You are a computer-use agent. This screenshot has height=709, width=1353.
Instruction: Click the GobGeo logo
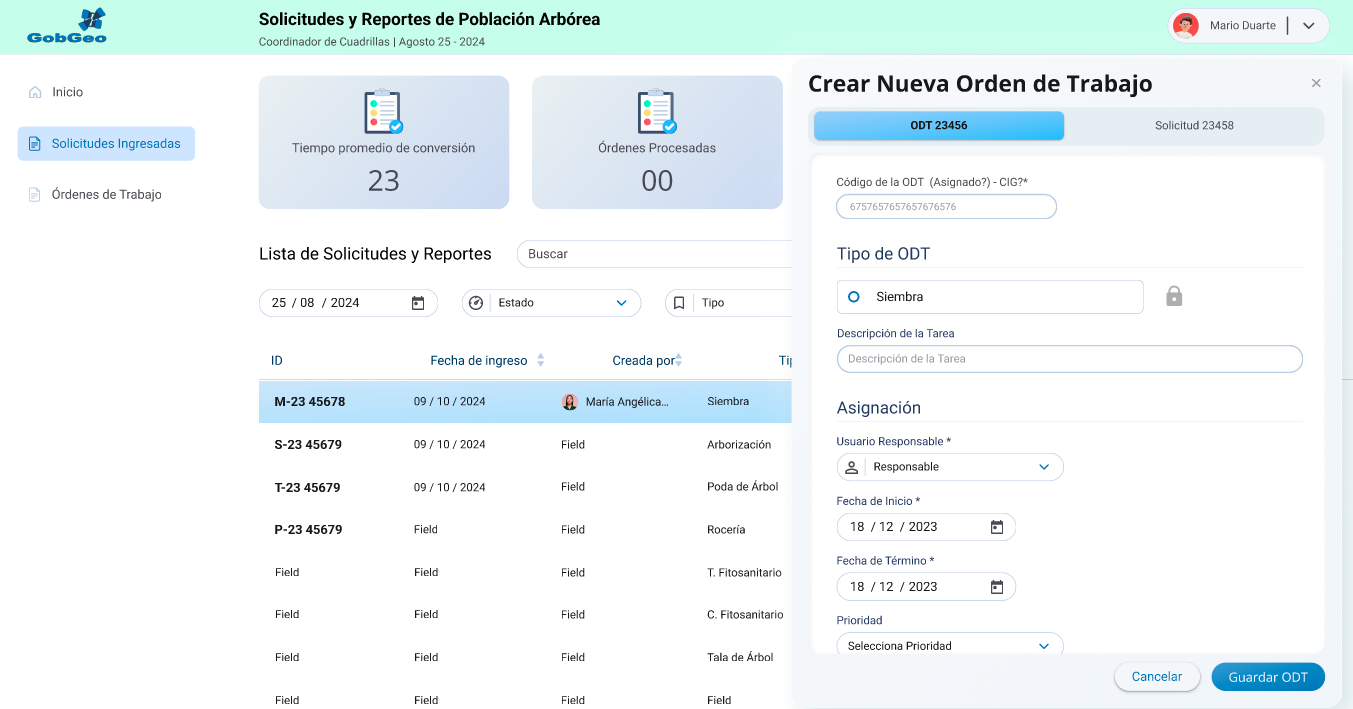67,27
